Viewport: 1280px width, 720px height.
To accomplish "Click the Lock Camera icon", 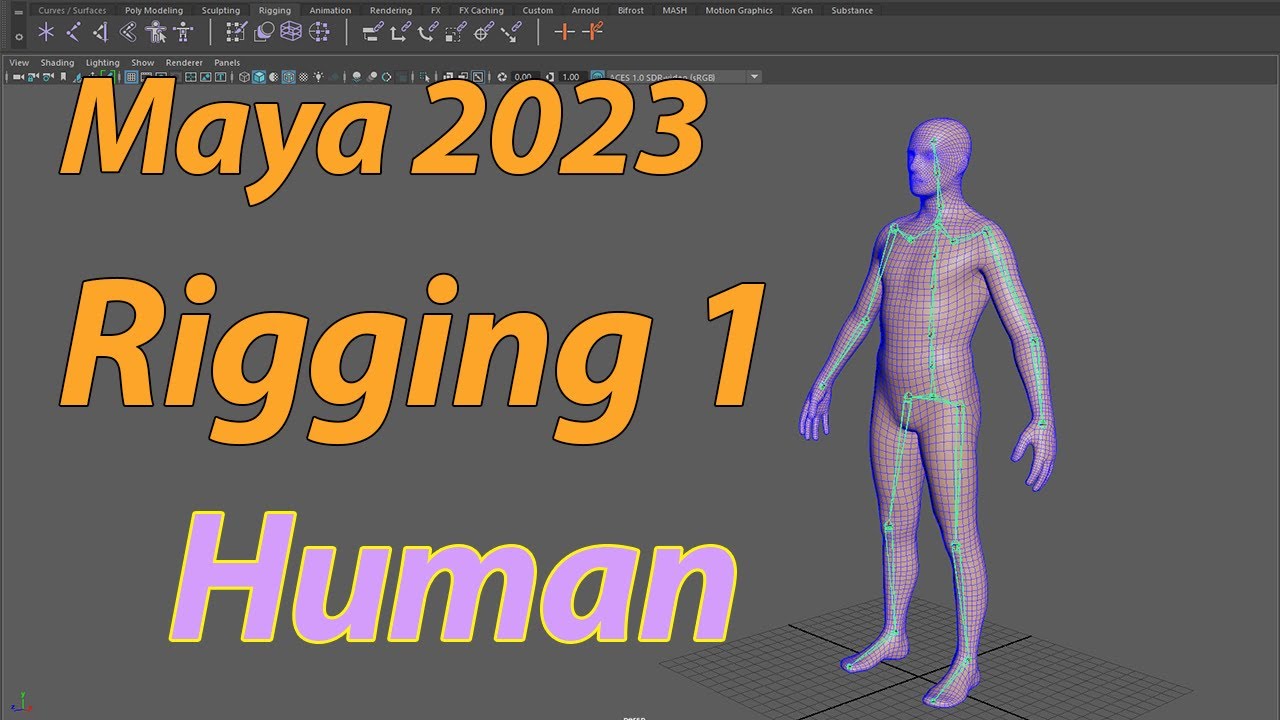I will coord(33,76).
